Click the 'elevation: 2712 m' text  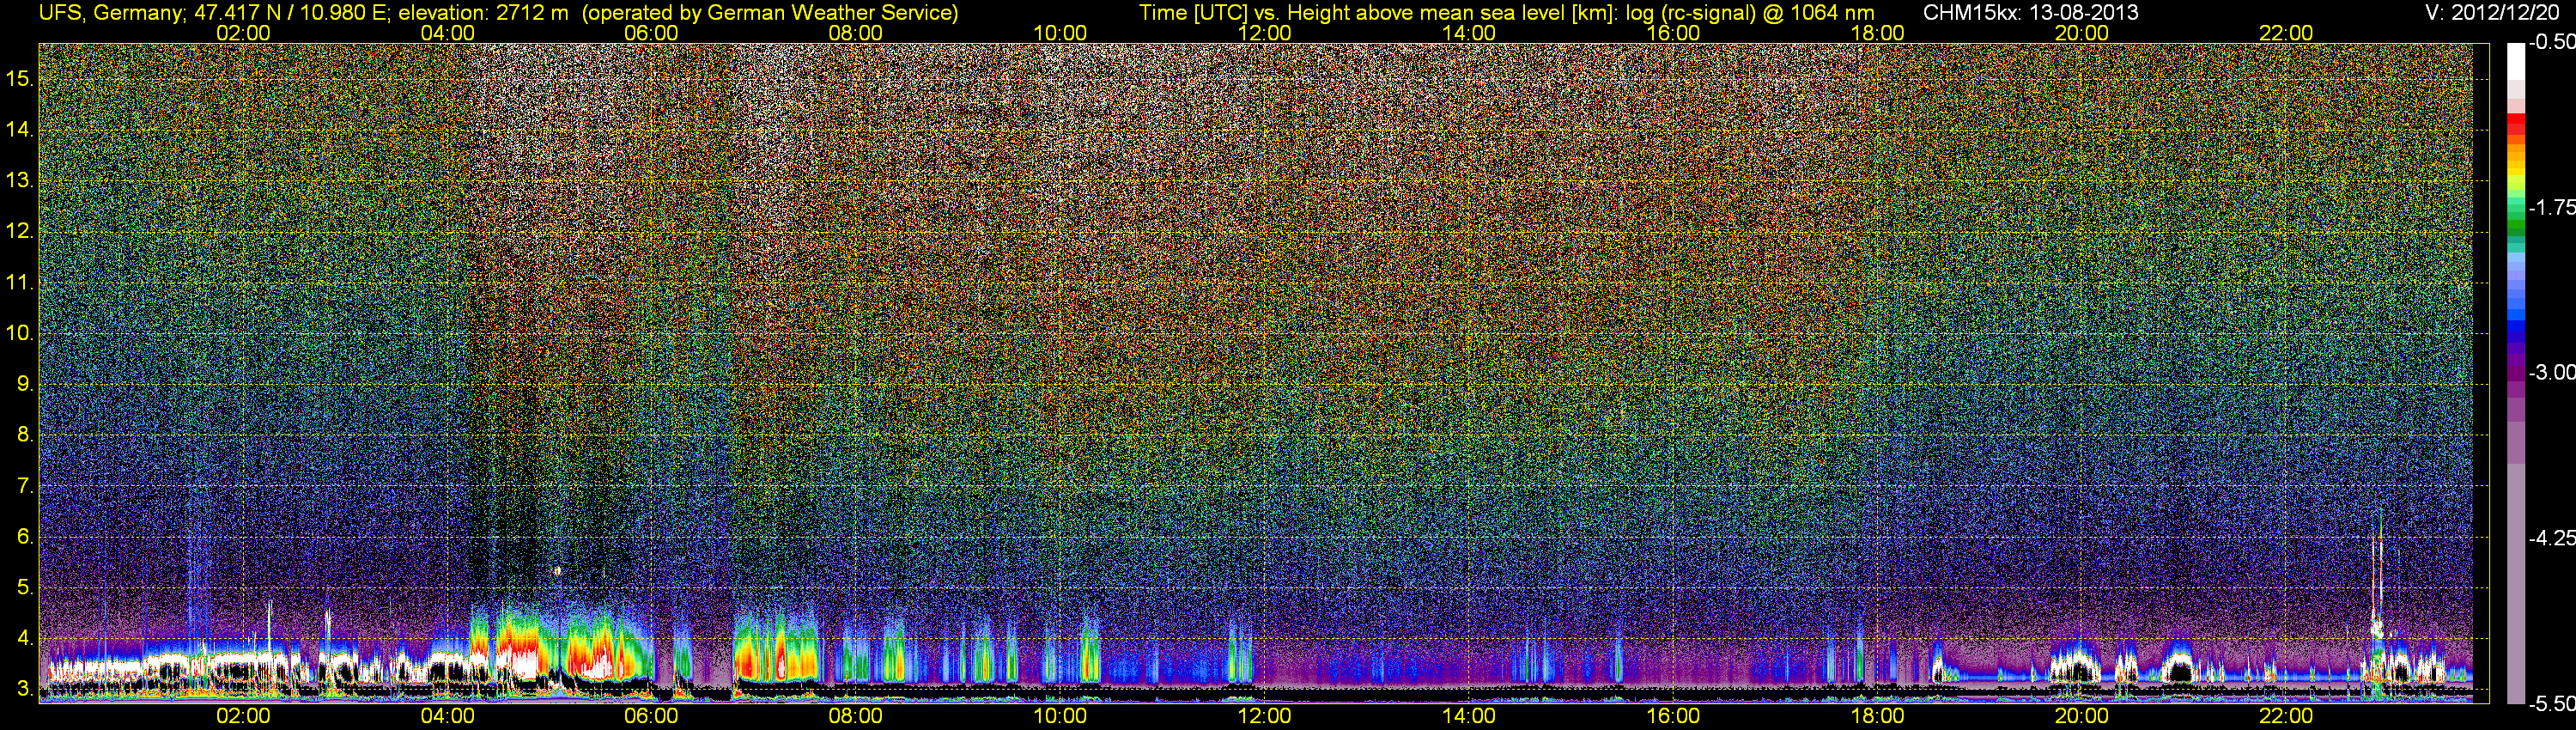[x=484, y=13]
